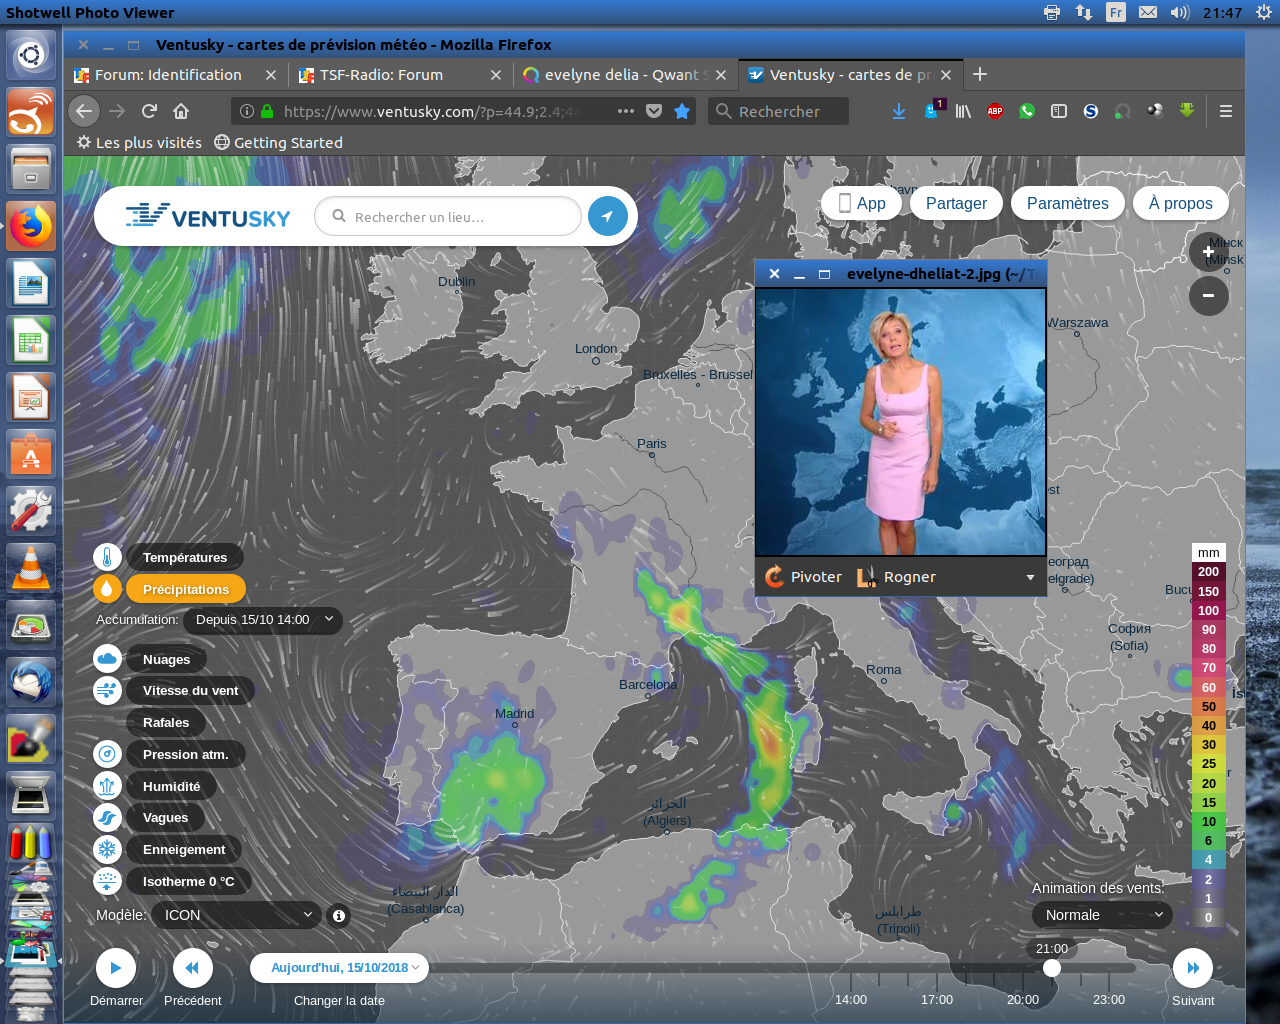Image resolution: width=1280 pixels, height=1024 pixels.
Task: Open the Accumulation period dropdown
Action: click(263, 620)
